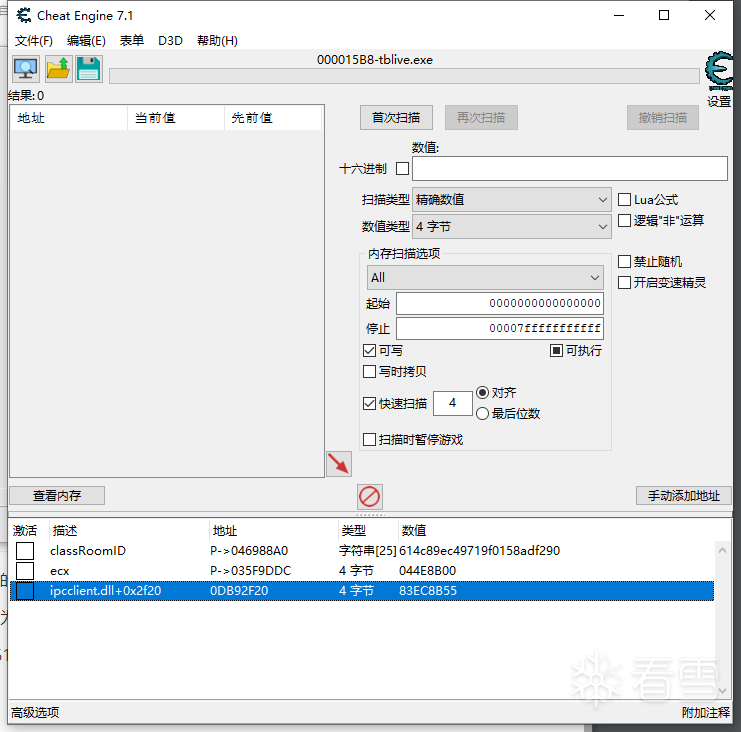741x732 pixels.
Task: Click the fast scan alignment field showing 4
Action: pos(453,403)
